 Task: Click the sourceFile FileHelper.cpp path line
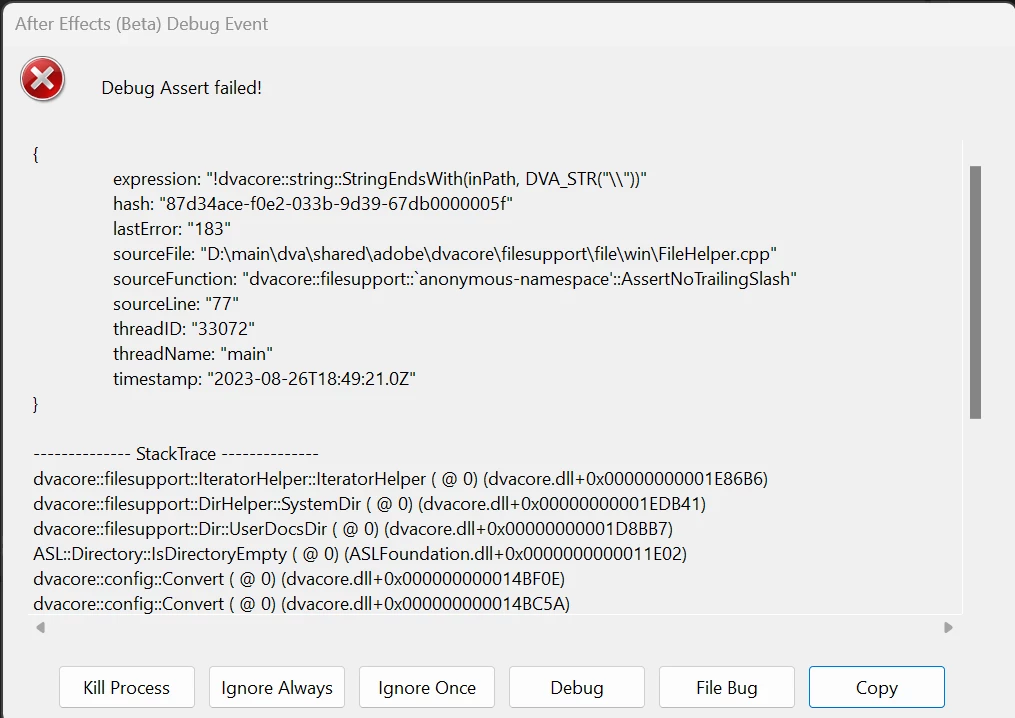[445, 254]
